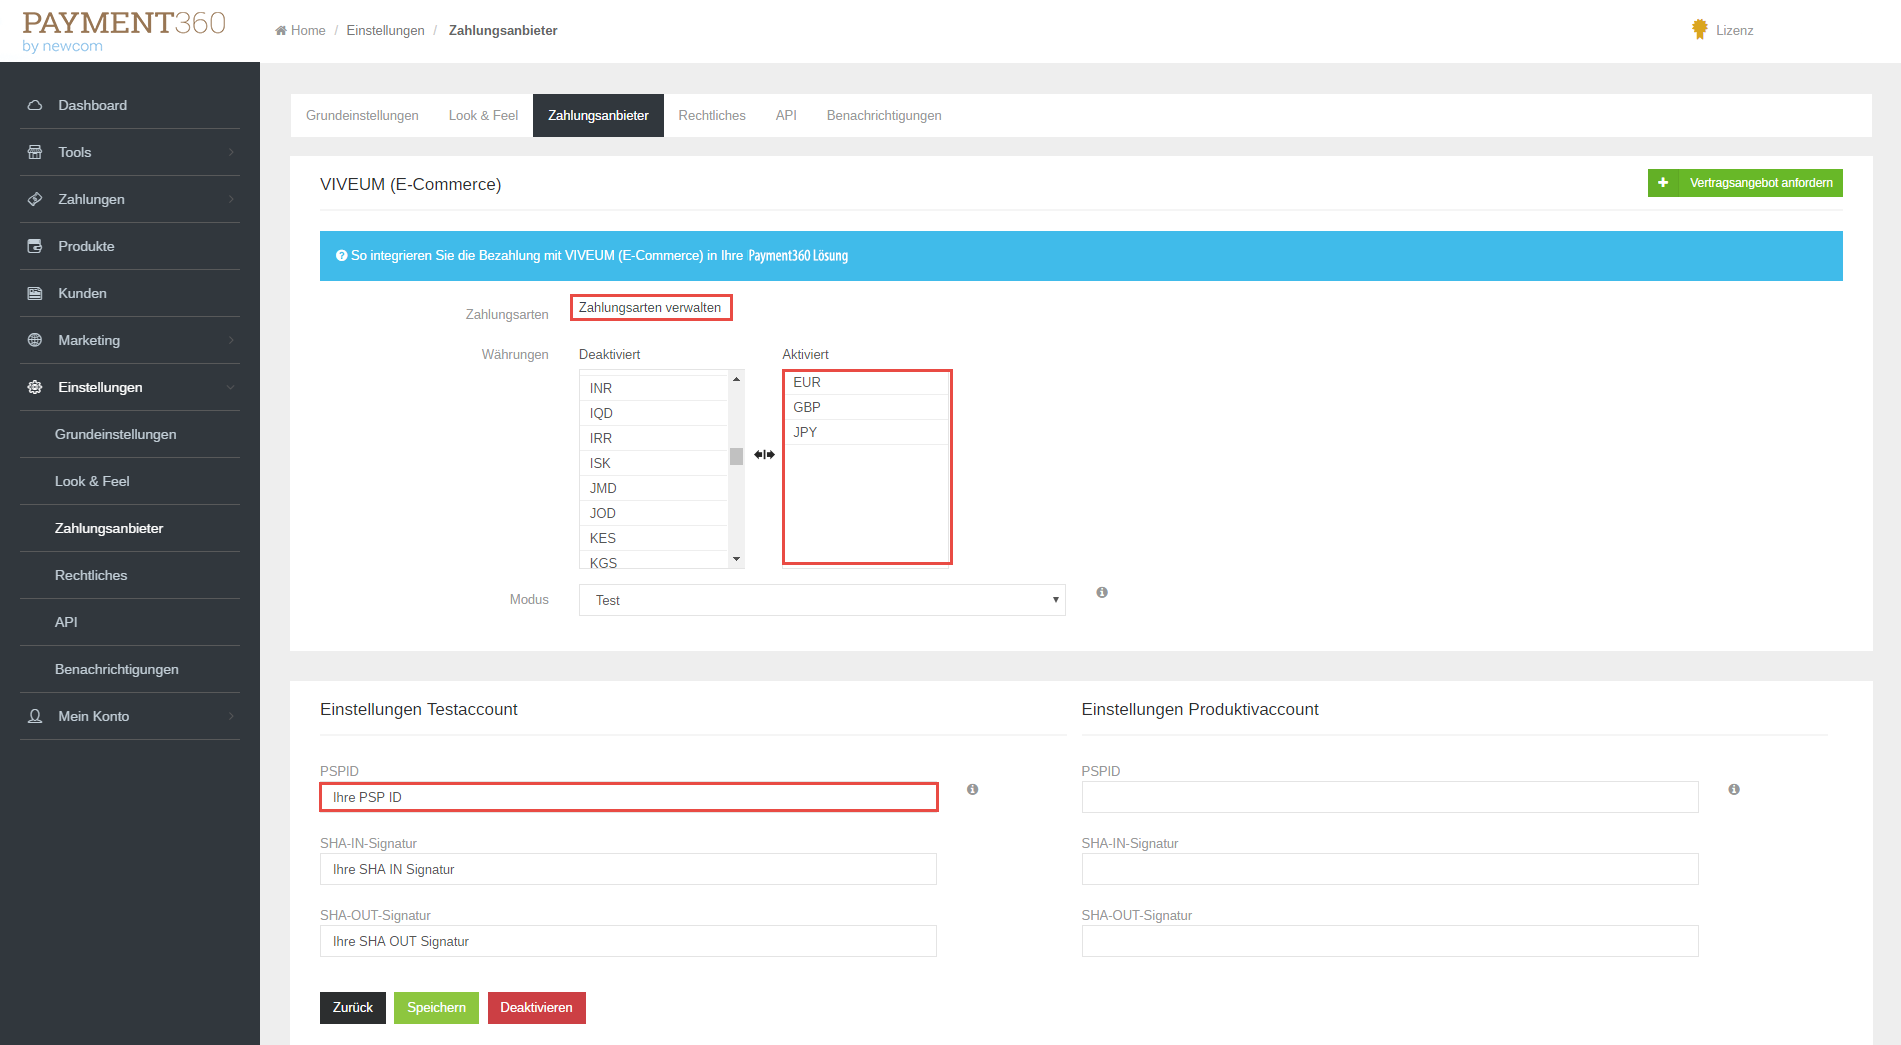Focus the SHA-IN-Signatur test account field

(628, 869)
